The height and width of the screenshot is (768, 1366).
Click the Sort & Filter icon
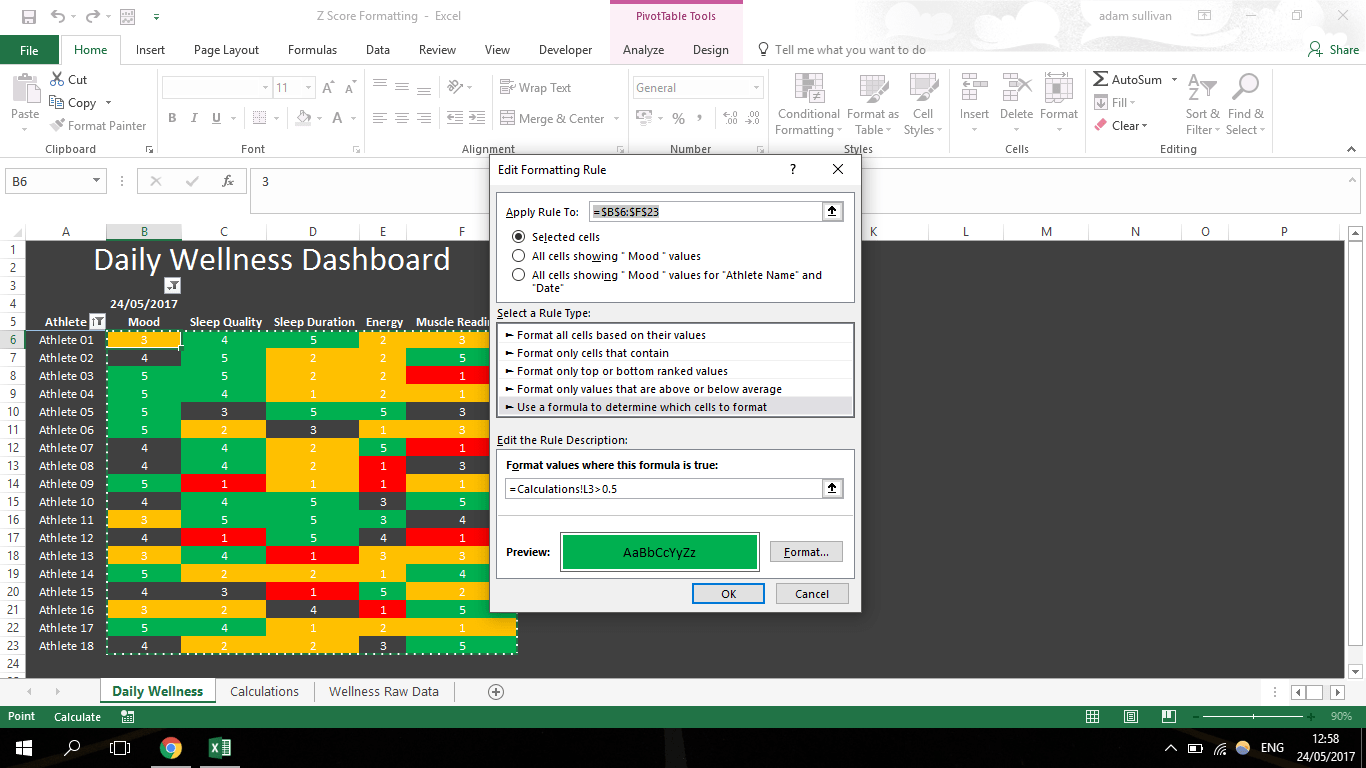pyautogui.click(x=1199, y=90)
